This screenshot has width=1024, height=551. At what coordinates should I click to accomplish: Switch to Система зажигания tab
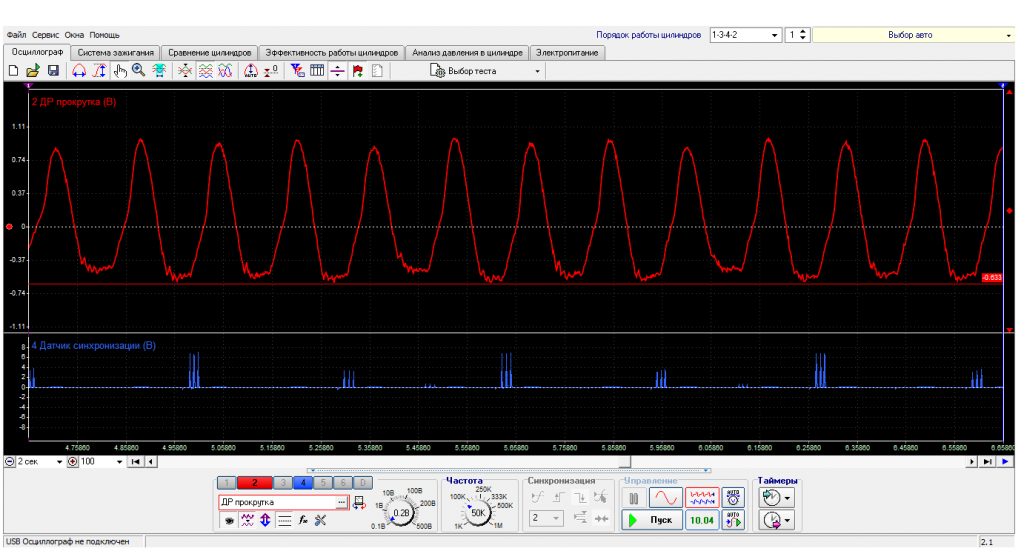116,53
